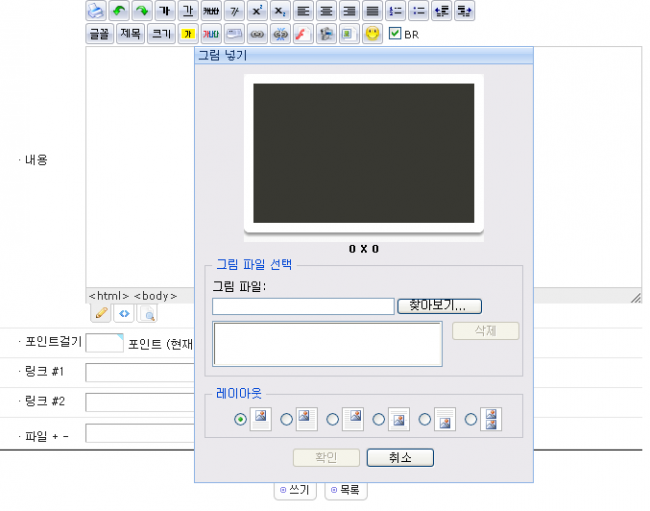Click the 링크 #1 input field
The height and width of the screenshot is (511, 650).
pyautogui.click(x=140, y=373)
